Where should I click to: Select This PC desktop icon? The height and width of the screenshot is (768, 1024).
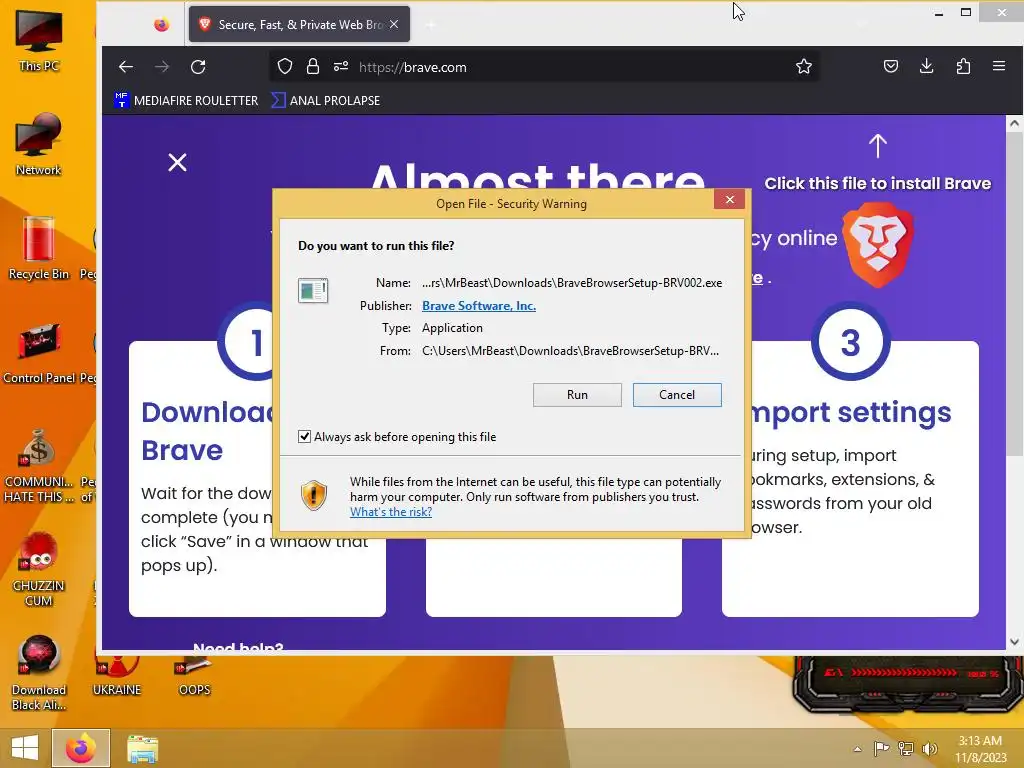click(x=39, y=40)
